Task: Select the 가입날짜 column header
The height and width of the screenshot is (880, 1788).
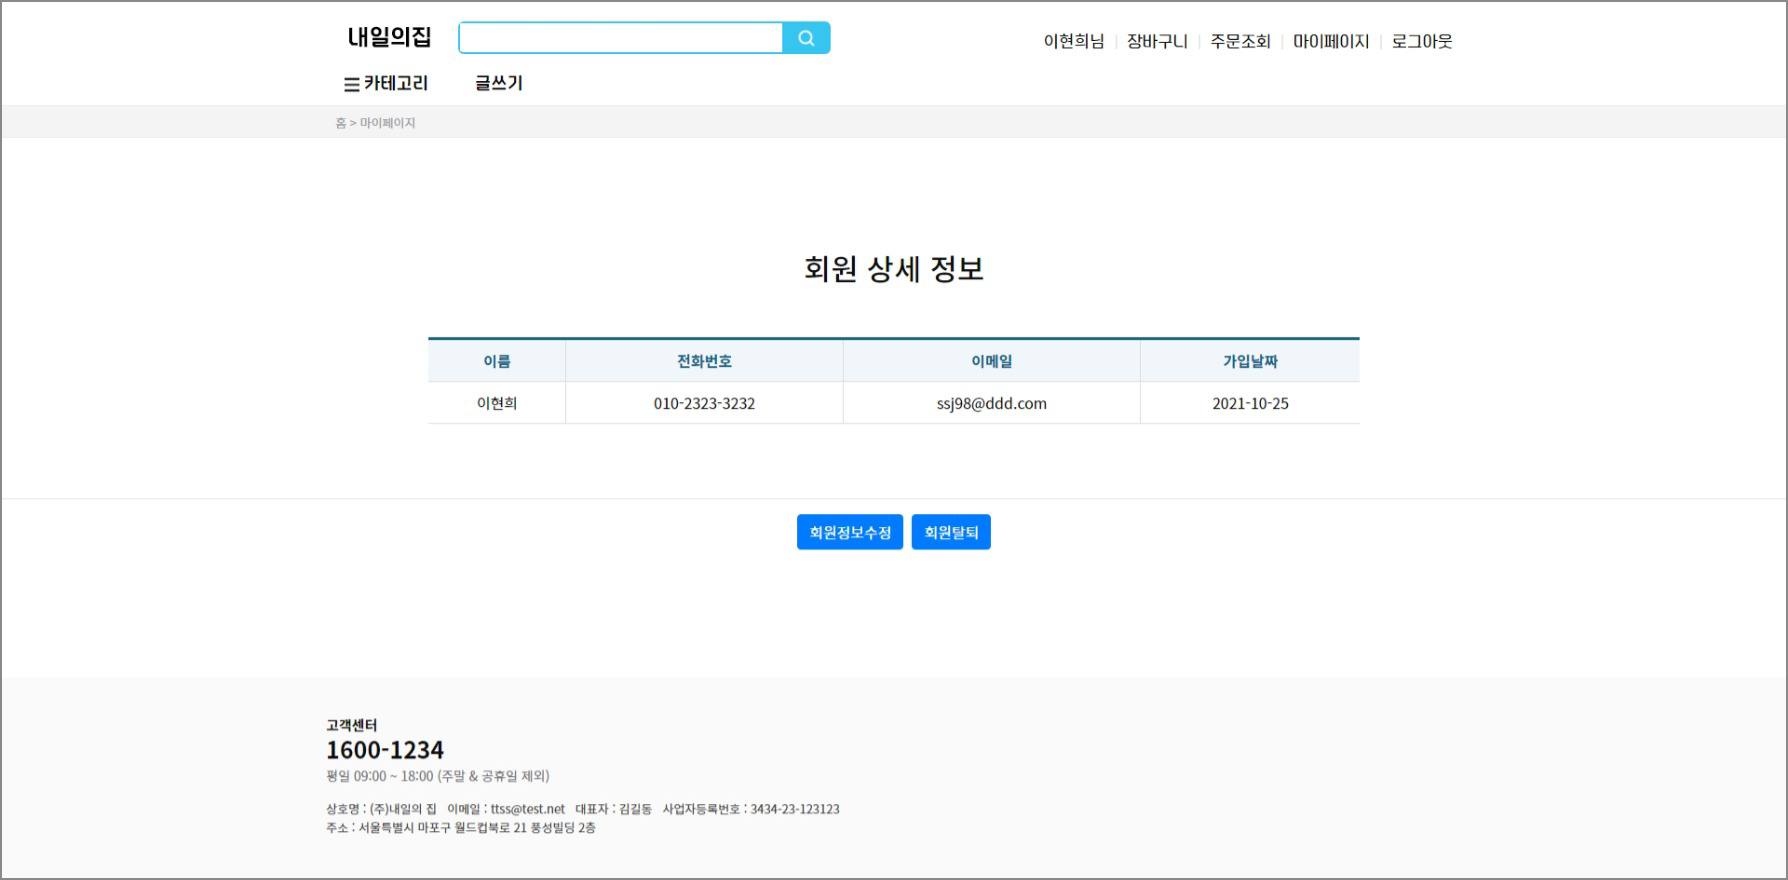Action: click(x=1250, y=361)
